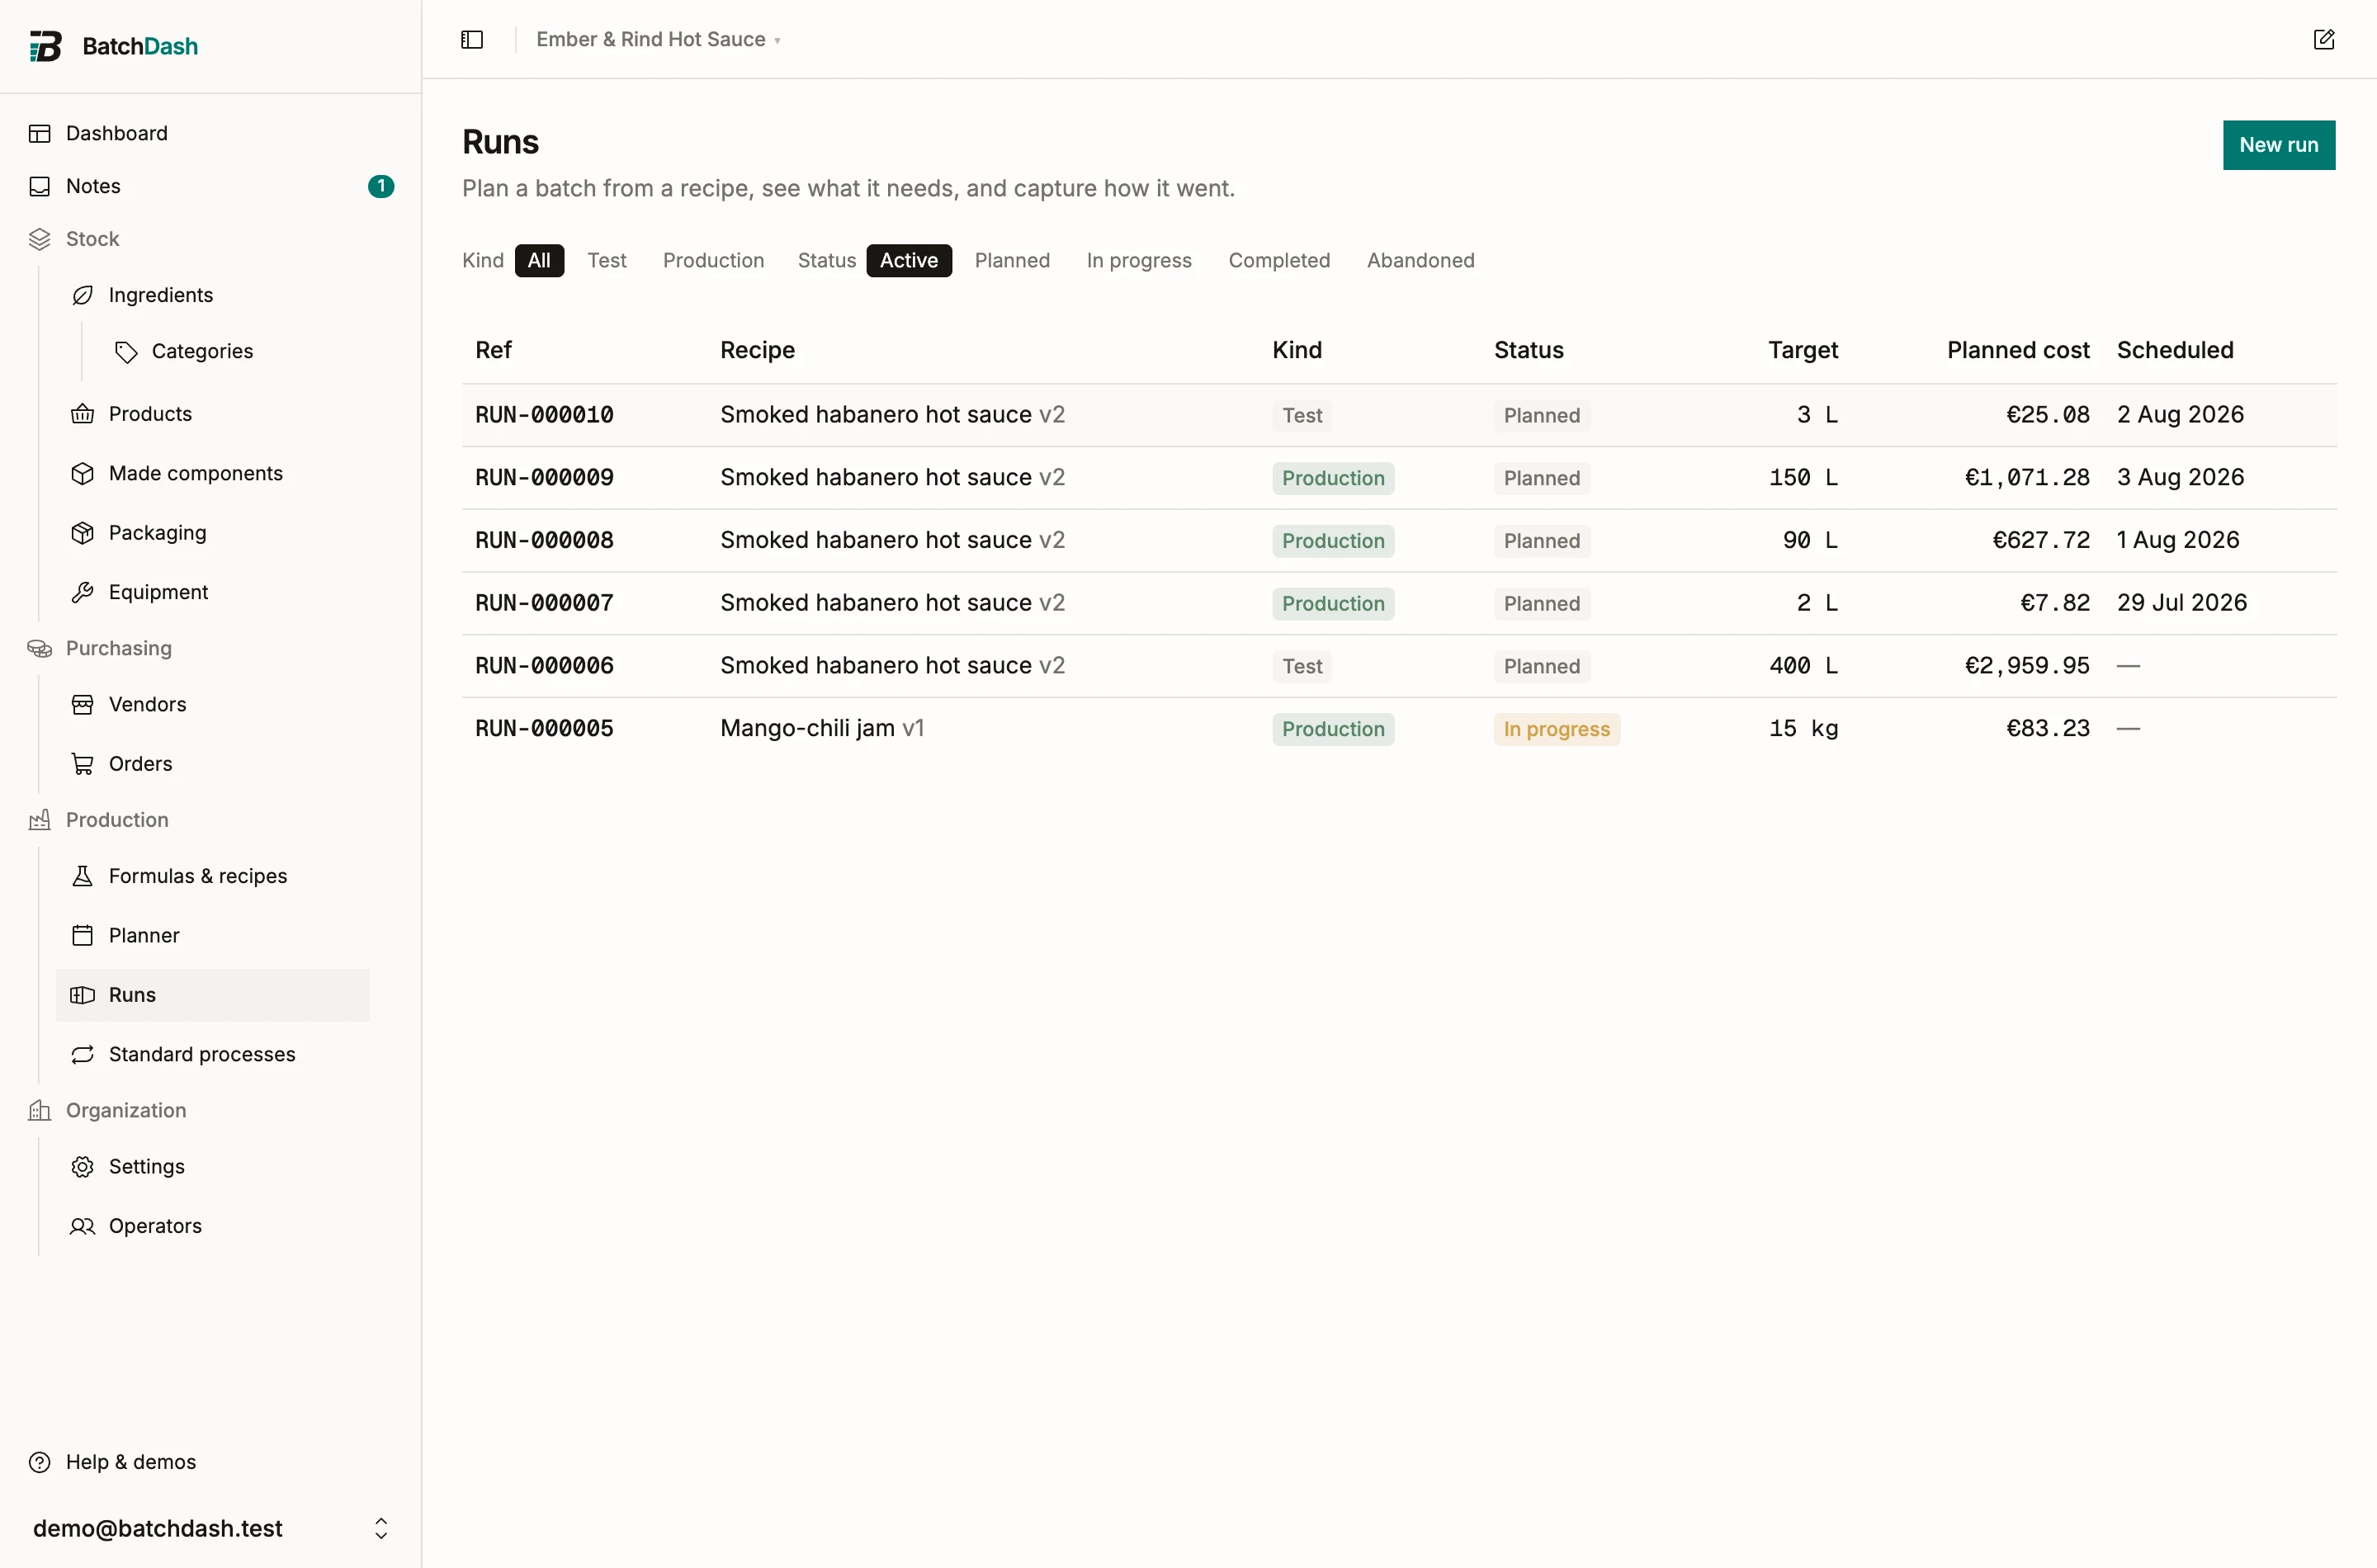Click the Vendors storefront icon
The image size is (2377, 1568).
(x=83, y=704)
